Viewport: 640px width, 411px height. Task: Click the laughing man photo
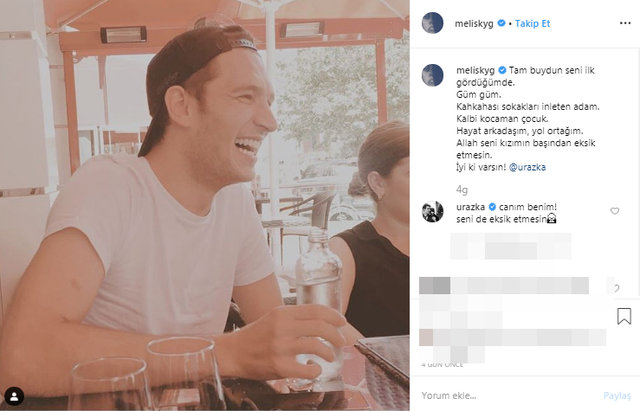[204, 205]
